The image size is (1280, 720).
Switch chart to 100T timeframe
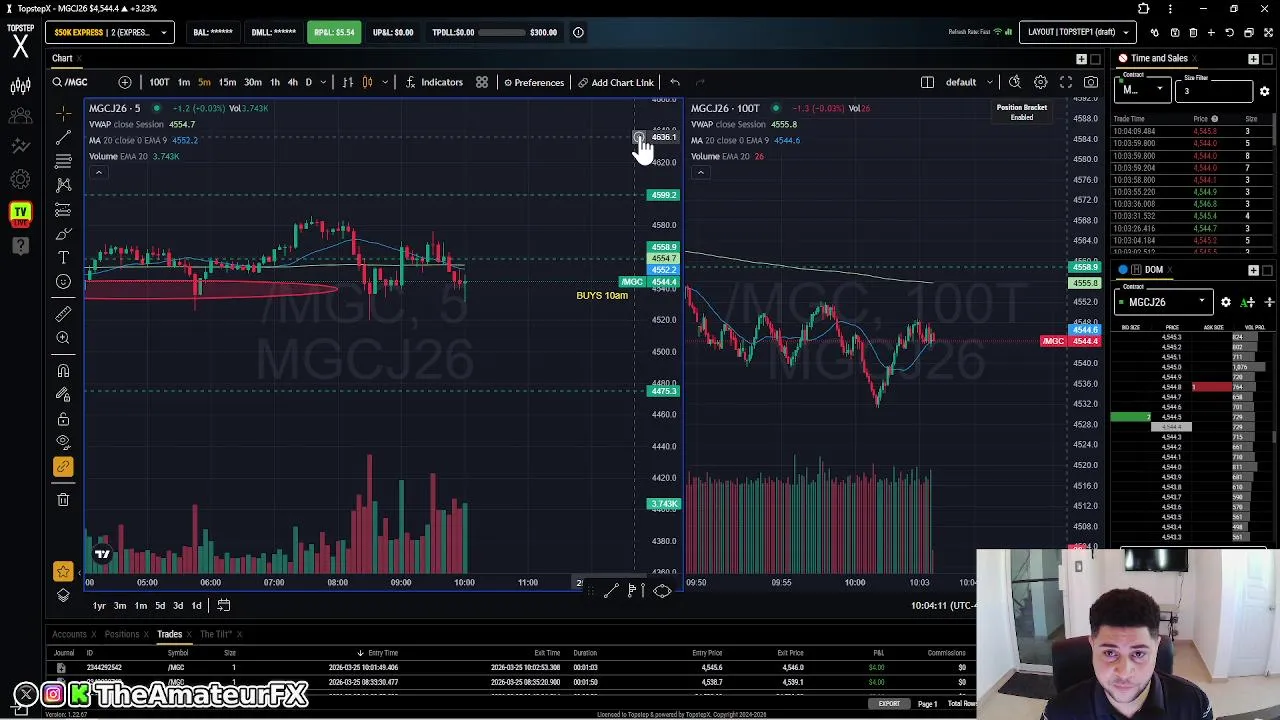[x=159, y=82]
